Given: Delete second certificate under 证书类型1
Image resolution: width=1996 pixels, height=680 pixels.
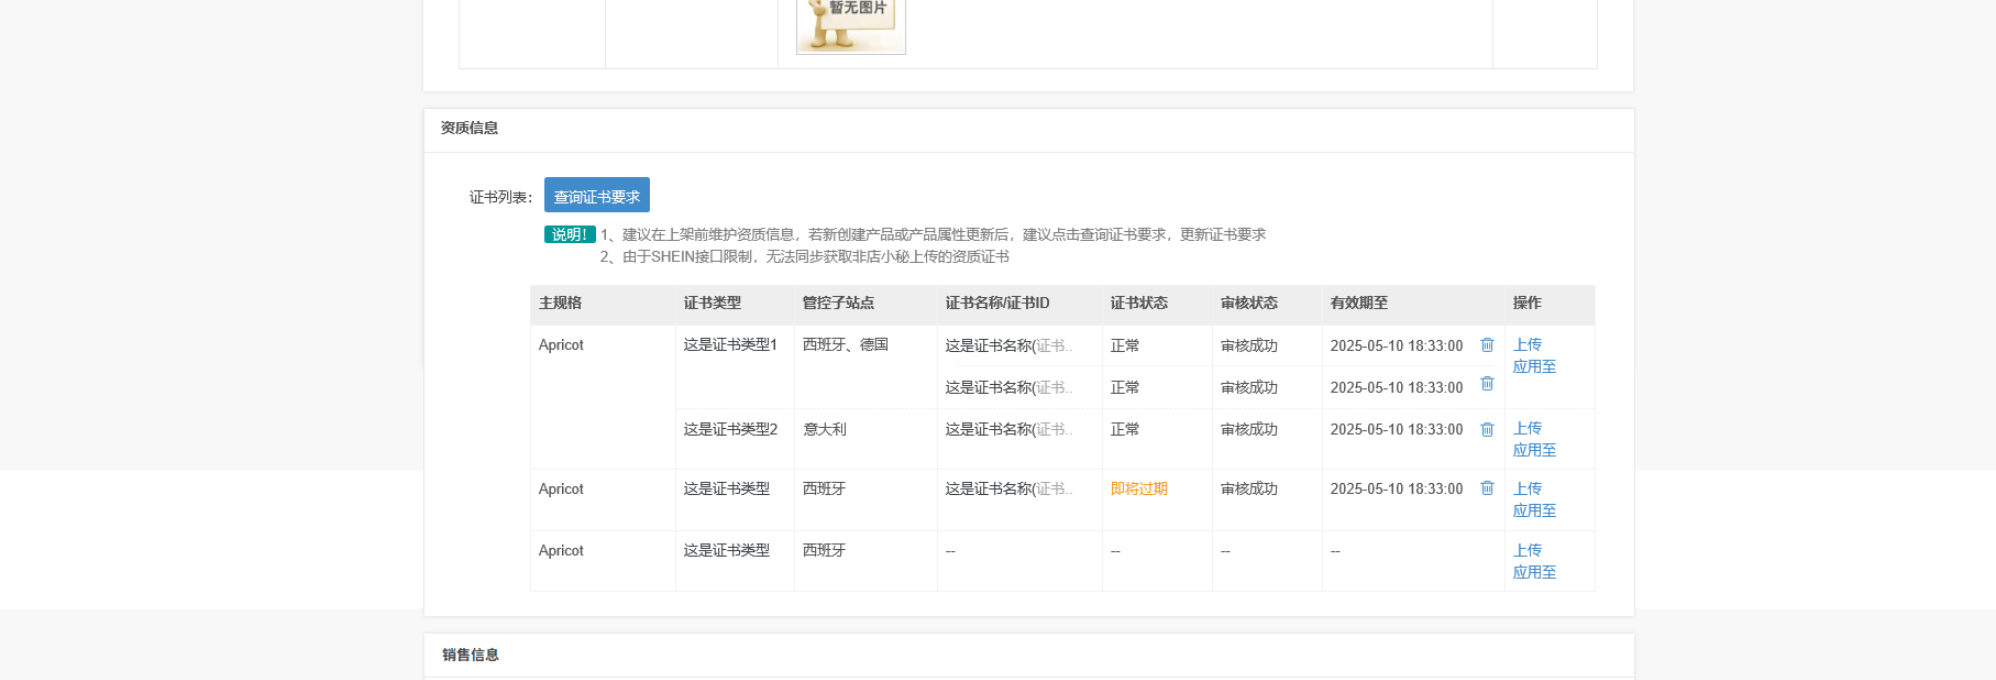Looking at the screenshot, I should (1487, 384).
